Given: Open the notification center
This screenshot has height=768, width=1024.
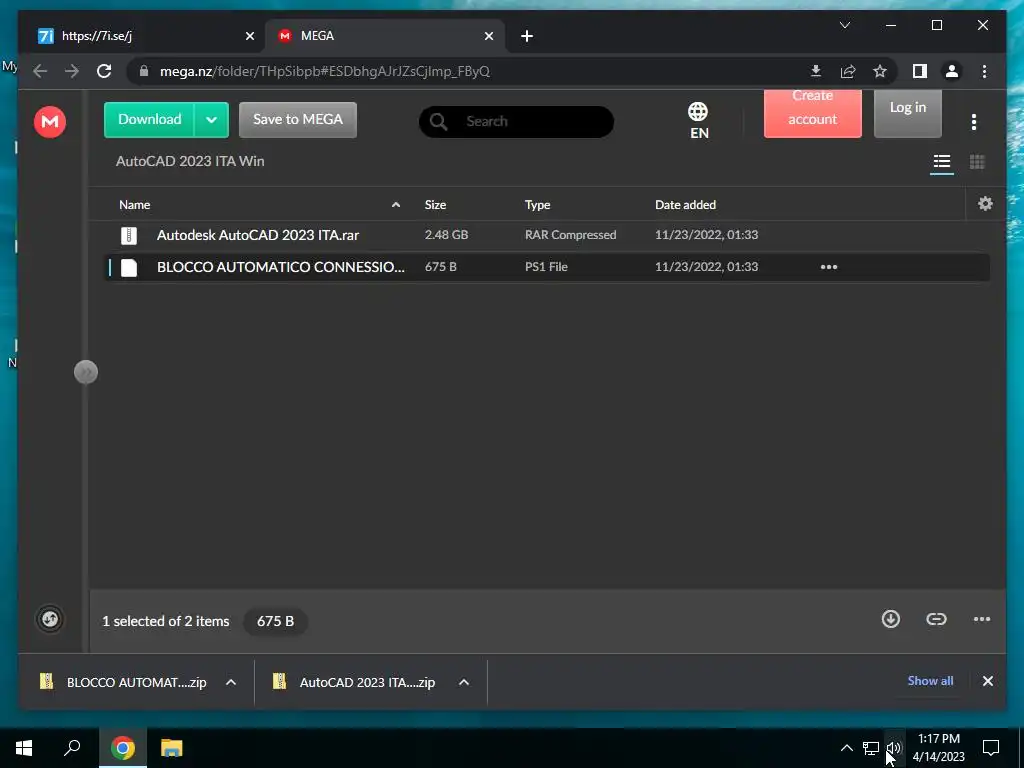Looking at the screenshot, I should point(991,748).
